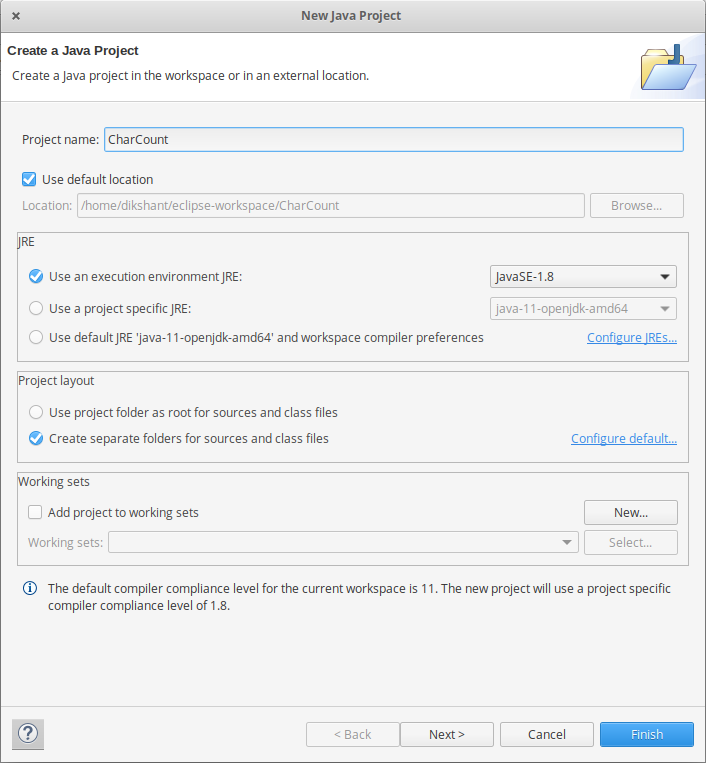The height and width of the screenshot is (763, 706).
Task: Click the Java project folder wizard icon
Action: [x=668, y=67]
